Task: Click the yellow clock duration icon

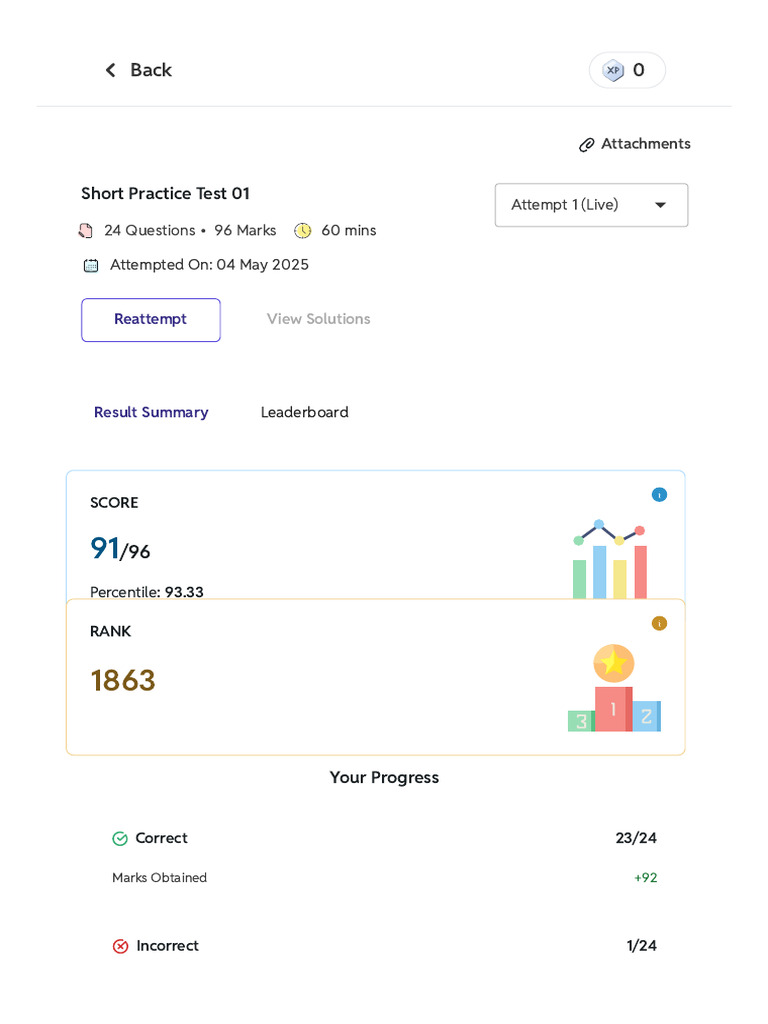Action: coord(302,231)
